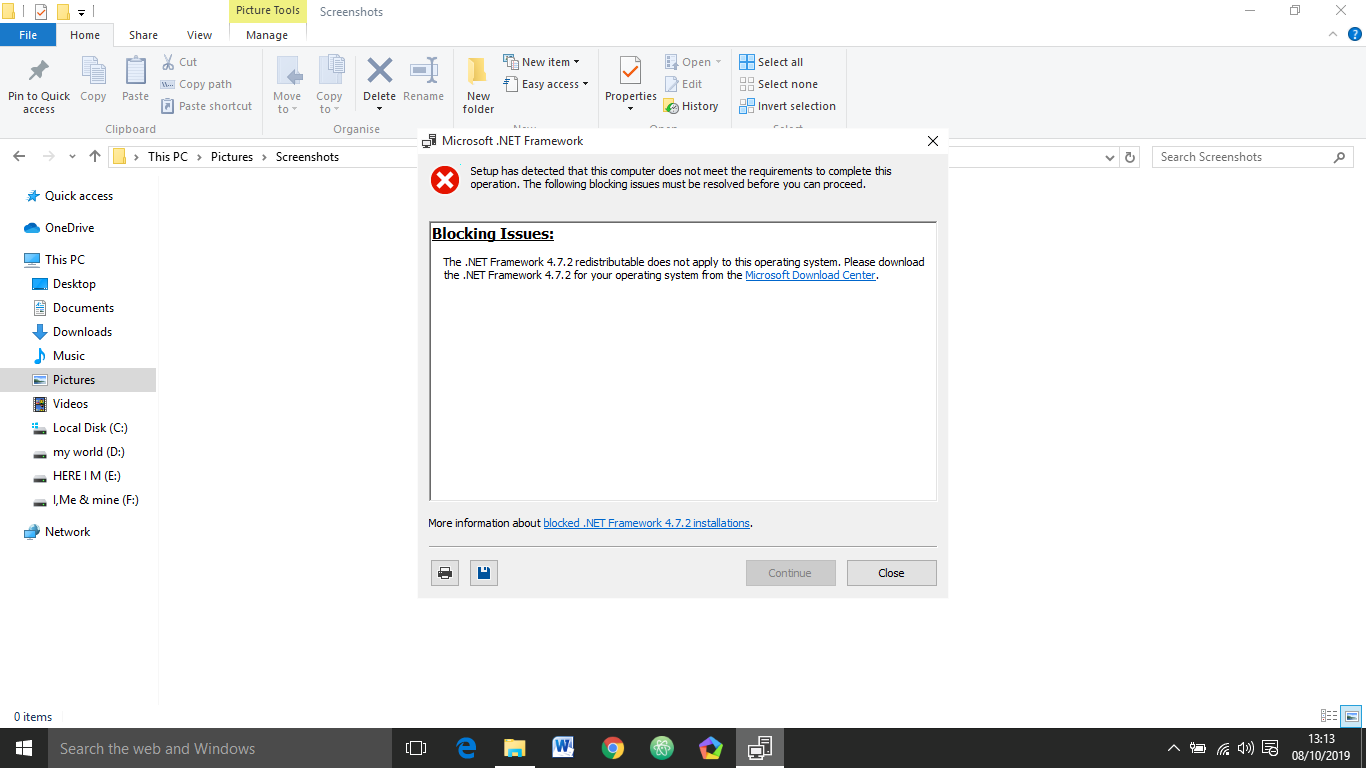The height and width of the screenshot is (768, 1366).
Task: Click the save floppy disk icon
Action: click(x=484, y=573)
